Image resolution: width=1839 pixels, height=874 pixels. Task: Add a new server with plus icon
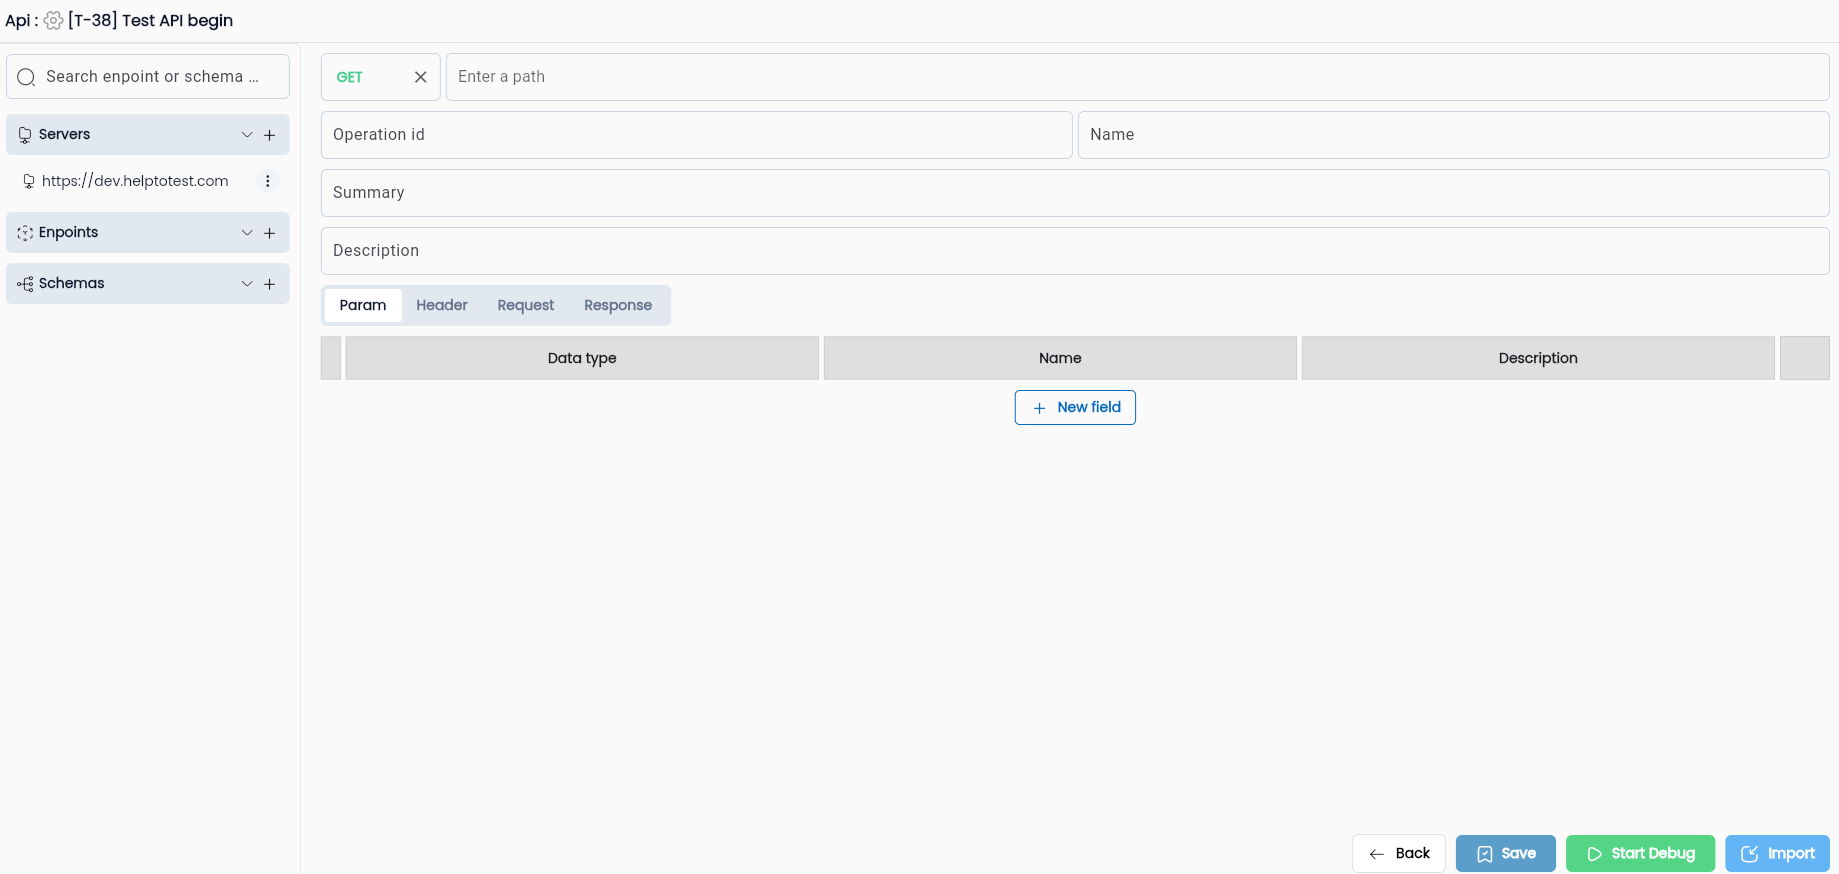pos(269,135)
